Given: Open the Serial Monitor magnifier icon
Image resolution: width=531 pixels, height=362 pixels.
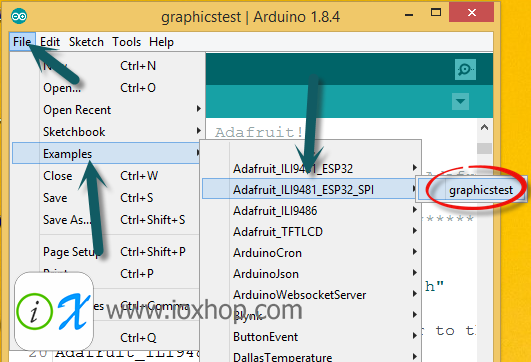Looking at the screenshot, I should coord(465,70).
